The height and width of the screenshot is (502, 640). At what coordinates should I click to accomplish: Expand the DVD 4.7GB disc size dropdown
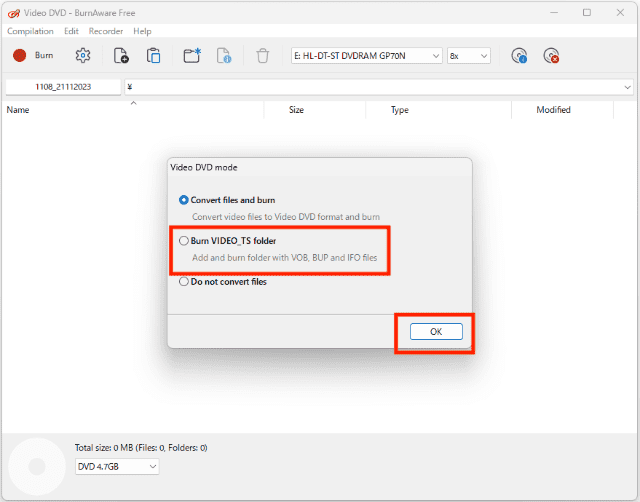coord(117,466)
